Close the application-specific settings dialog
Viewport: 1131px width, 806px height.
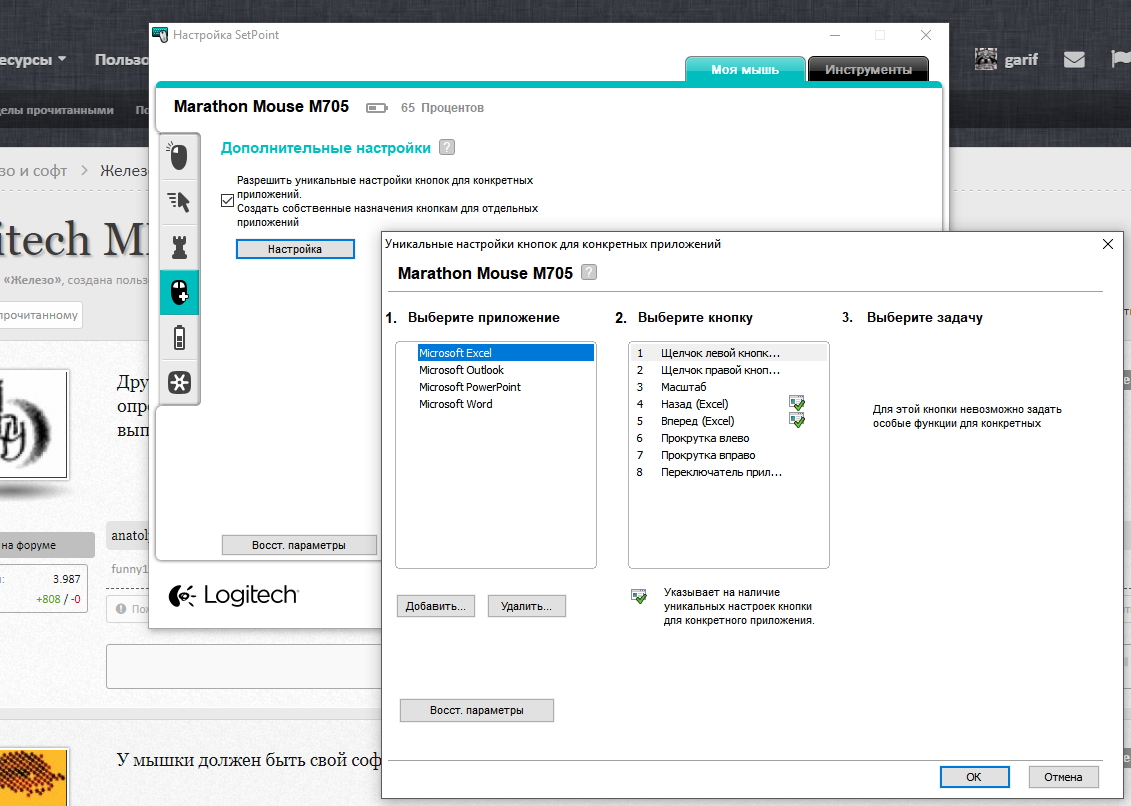pyautogui.click(x=1108, y=244)
